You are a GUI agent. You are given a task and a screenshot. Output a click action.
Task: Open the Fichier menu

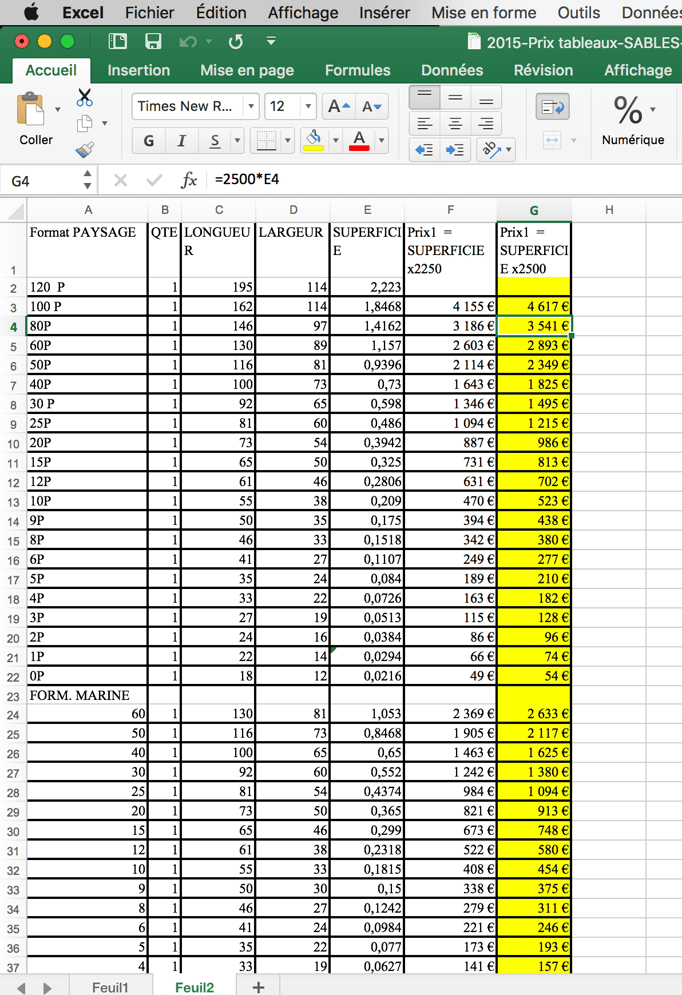150,12
